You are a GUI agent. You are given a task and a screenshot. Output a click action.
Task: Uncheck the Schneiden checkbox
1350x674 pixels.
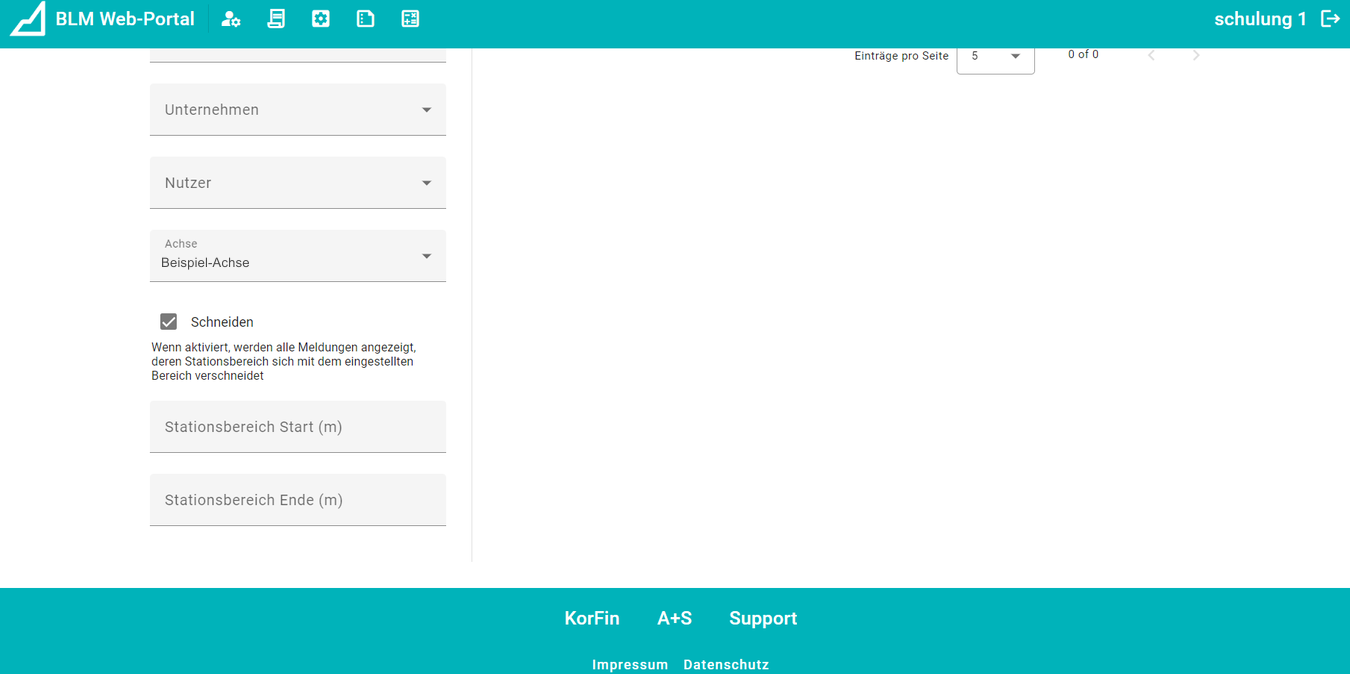click(x=169, y=322)
